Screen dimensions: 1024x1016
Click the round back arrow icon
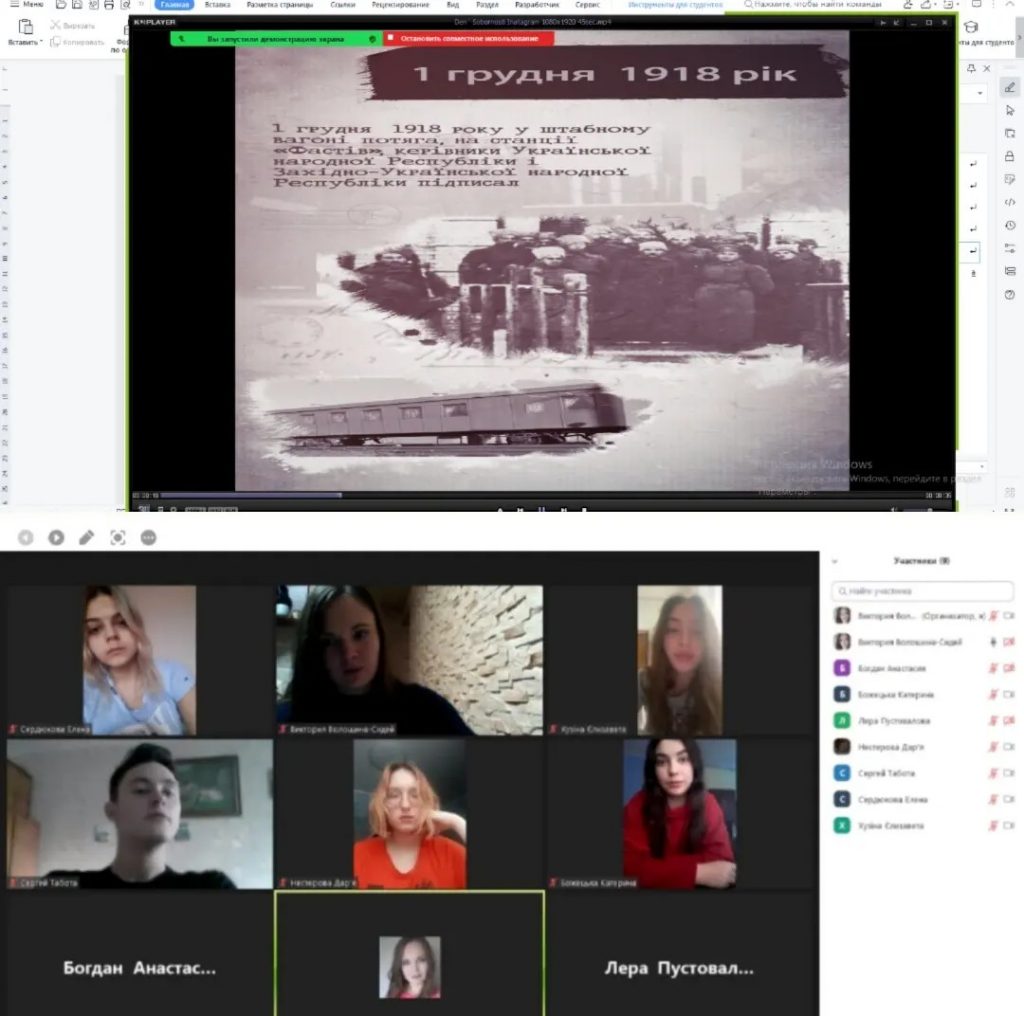[x=25, y=538]
